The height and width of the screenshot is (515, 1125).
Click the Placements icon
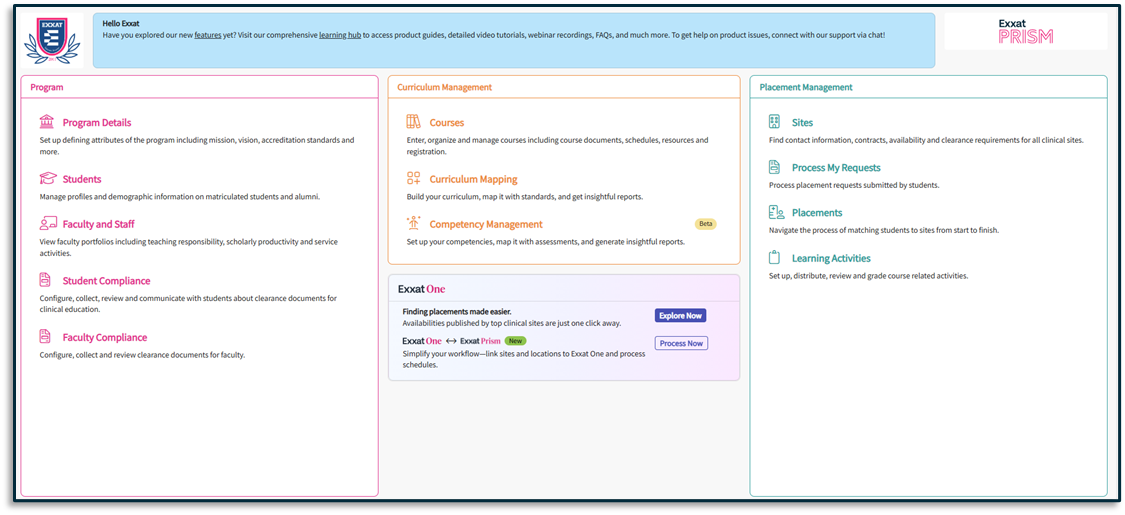(776, 212)
